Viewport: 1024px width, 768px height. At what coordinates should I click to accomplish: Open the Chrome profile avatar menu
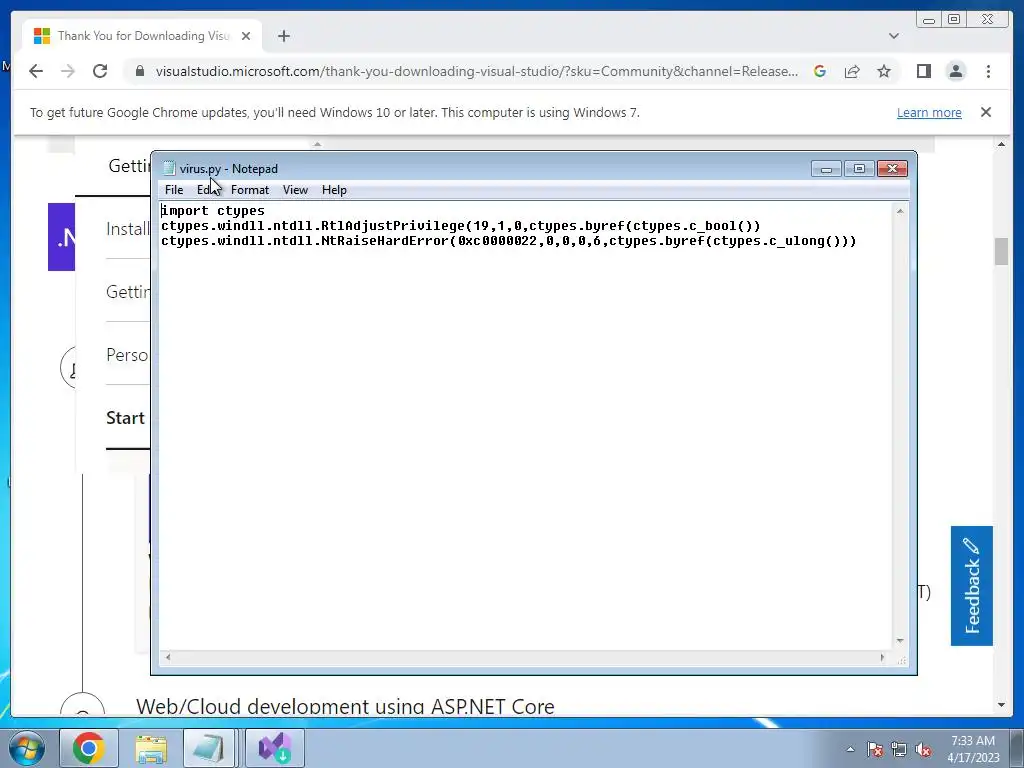tap(955, 71)
